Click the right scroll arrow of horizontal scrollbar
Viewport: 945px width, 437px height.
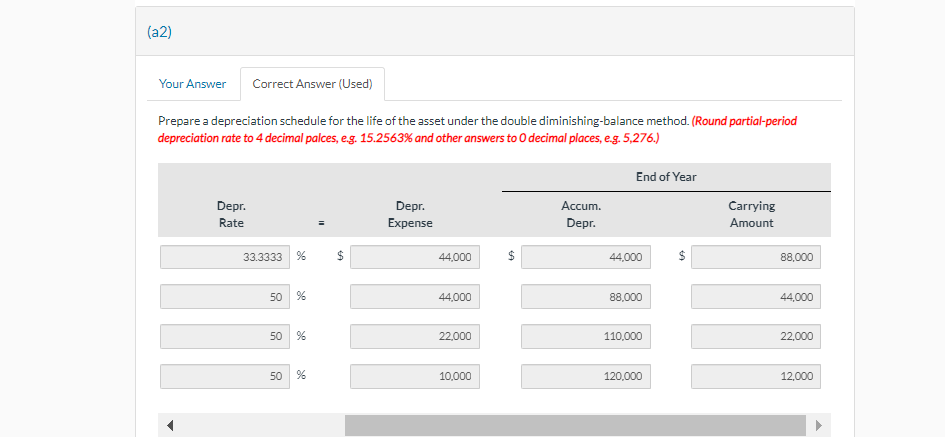pos(818,426)
